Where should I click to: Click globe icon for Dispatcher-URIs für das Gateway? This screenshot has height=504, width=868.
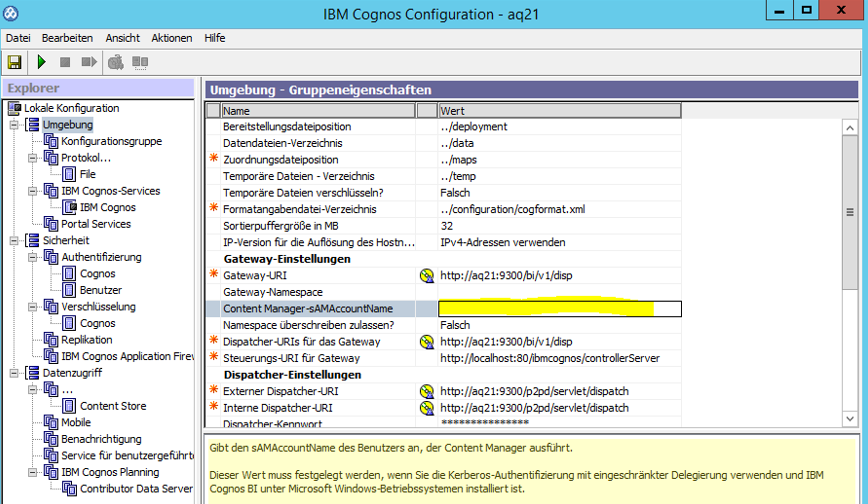(427, 342)
